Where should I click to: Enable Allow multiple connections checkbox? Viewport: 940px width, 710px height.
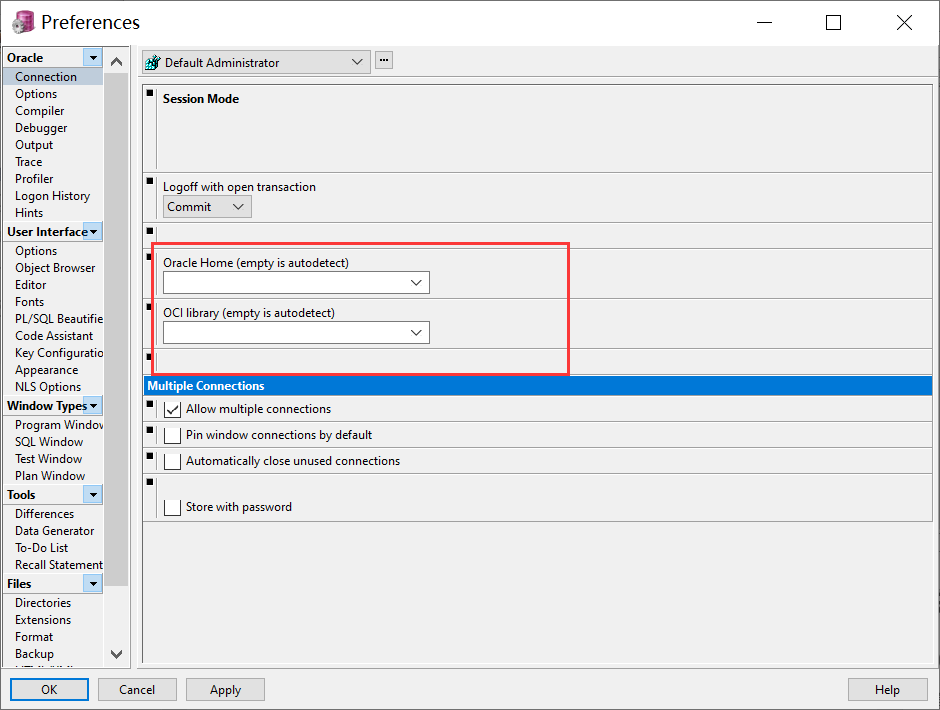tap(172, 410)
